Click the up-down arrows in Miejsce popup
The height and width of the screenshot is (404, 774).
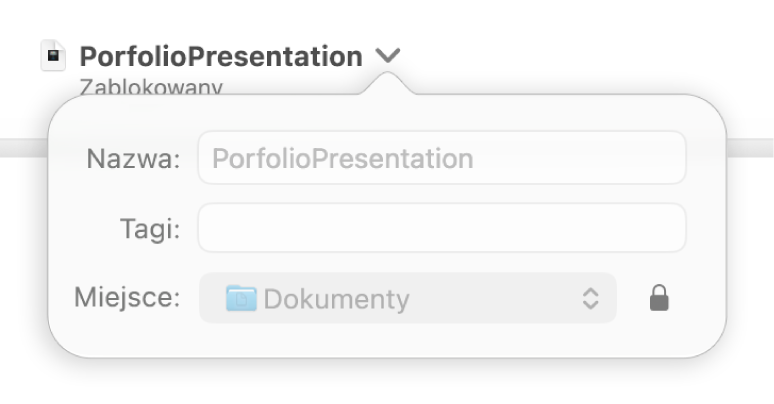pos(590,298)
